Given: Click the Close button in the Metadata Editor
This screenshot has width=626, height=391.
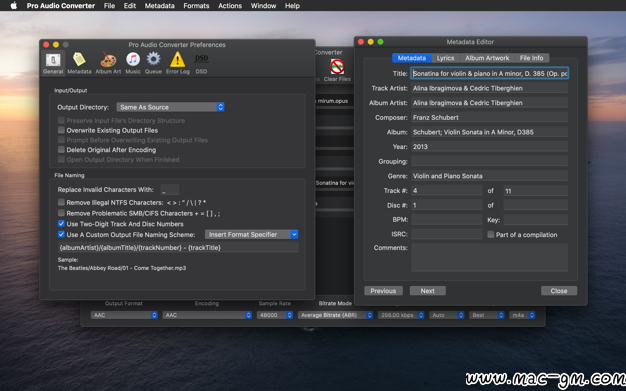Looking at the screenshot, I should pos(559,291).
